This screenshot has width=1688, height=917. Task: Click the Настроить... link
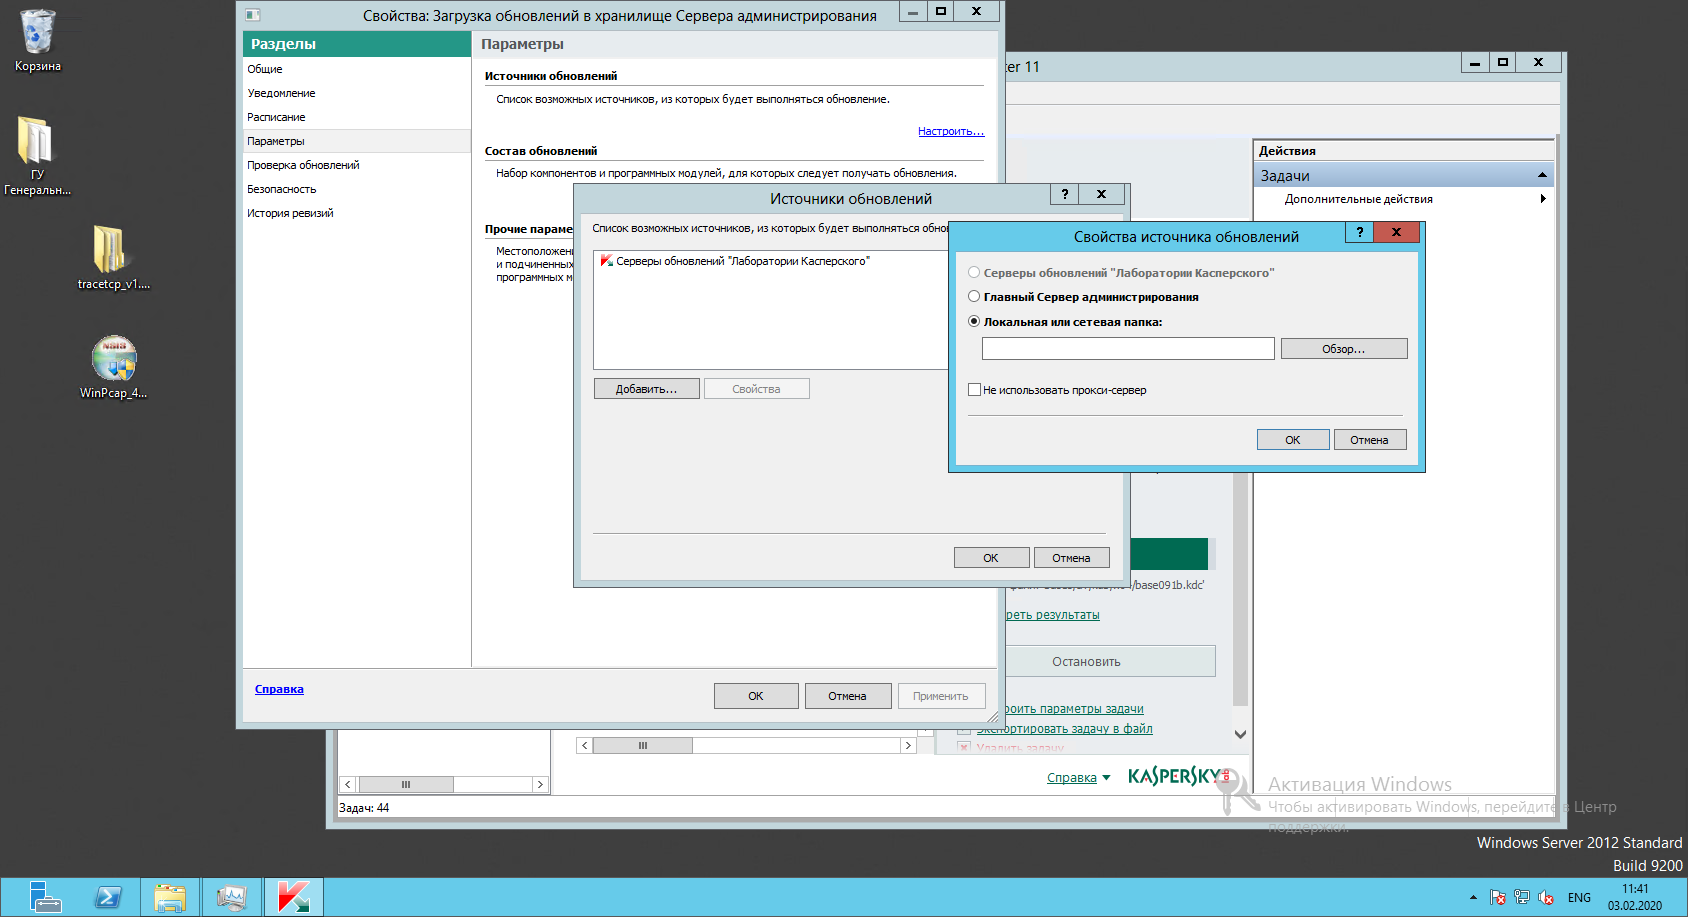click(x=950, y=131)
